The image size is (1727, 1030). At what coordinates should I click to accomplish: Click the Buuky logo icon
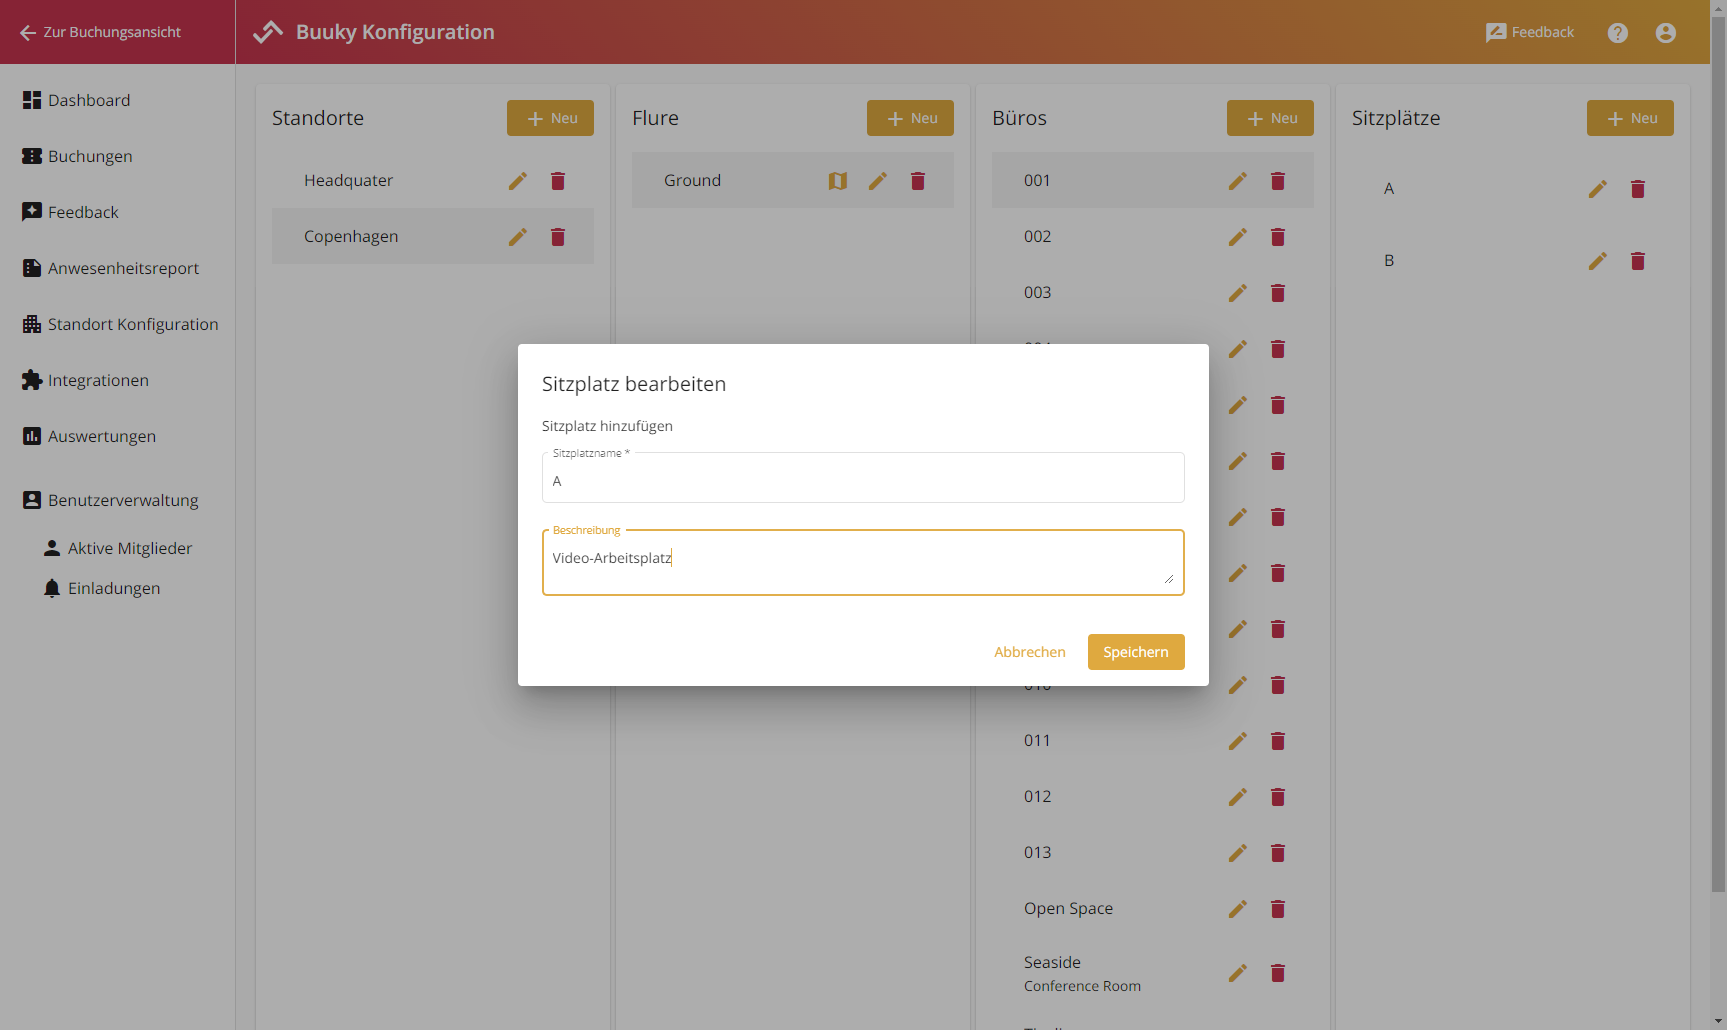pos(268,32)
